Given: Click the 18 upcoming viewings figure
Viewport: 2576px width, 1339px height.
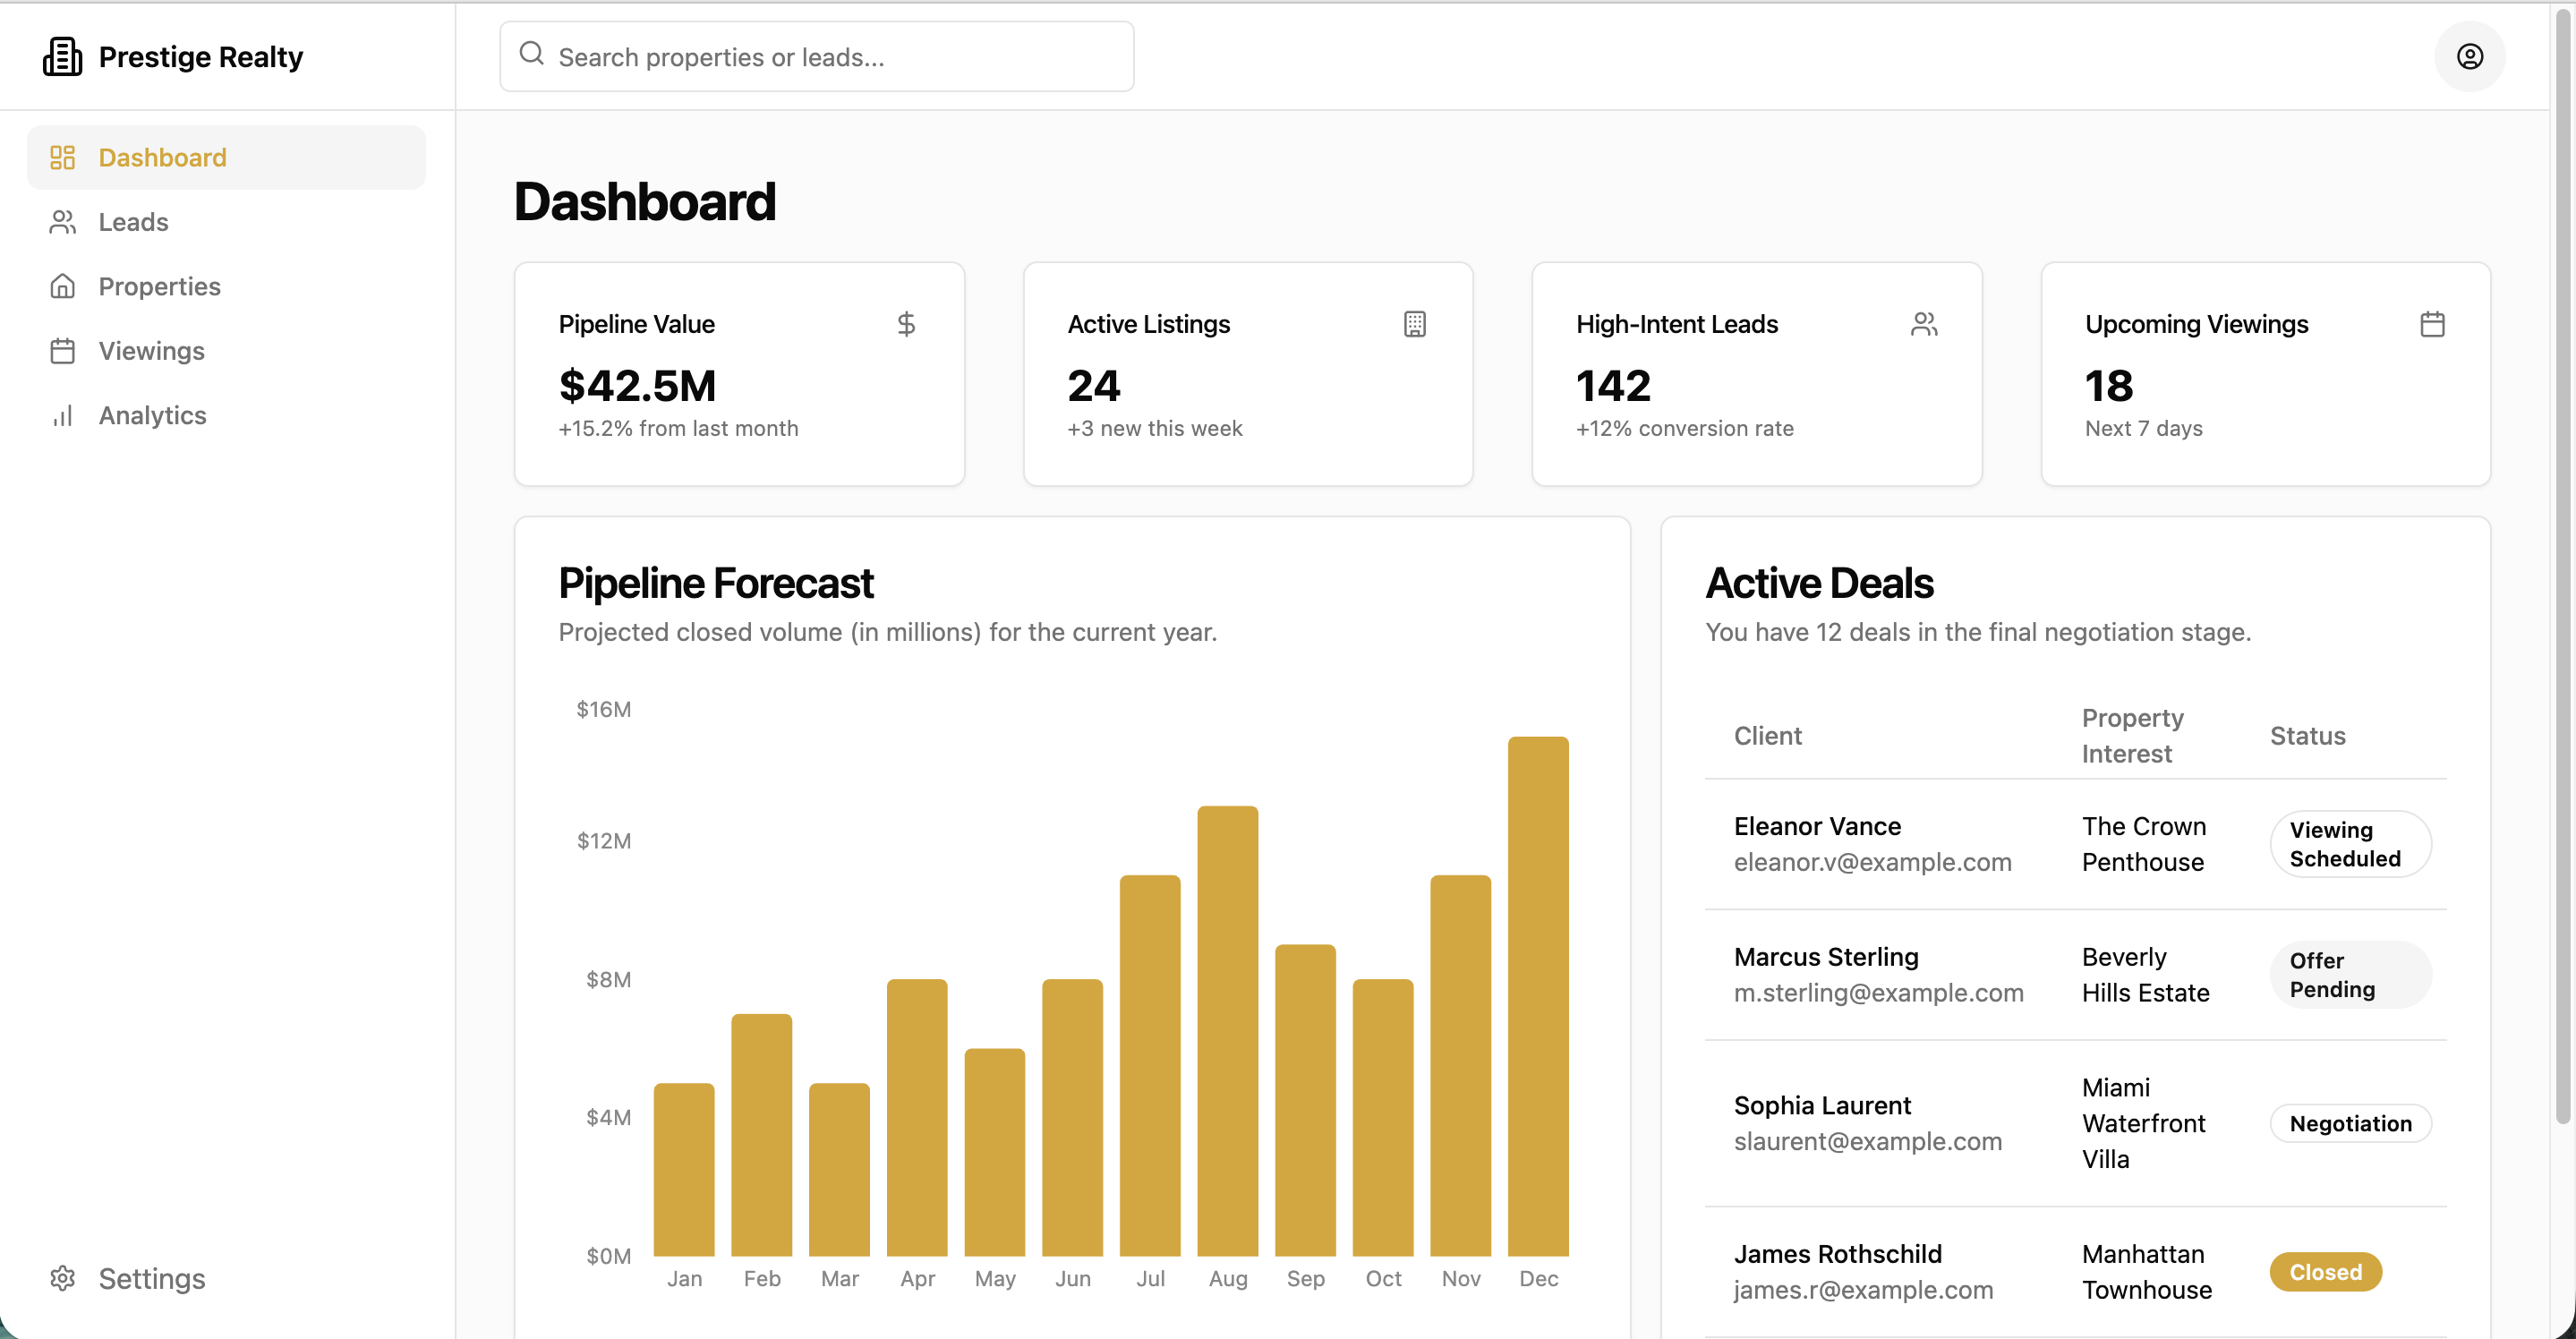Looking at the screenshot, I should pos(2109,386).
